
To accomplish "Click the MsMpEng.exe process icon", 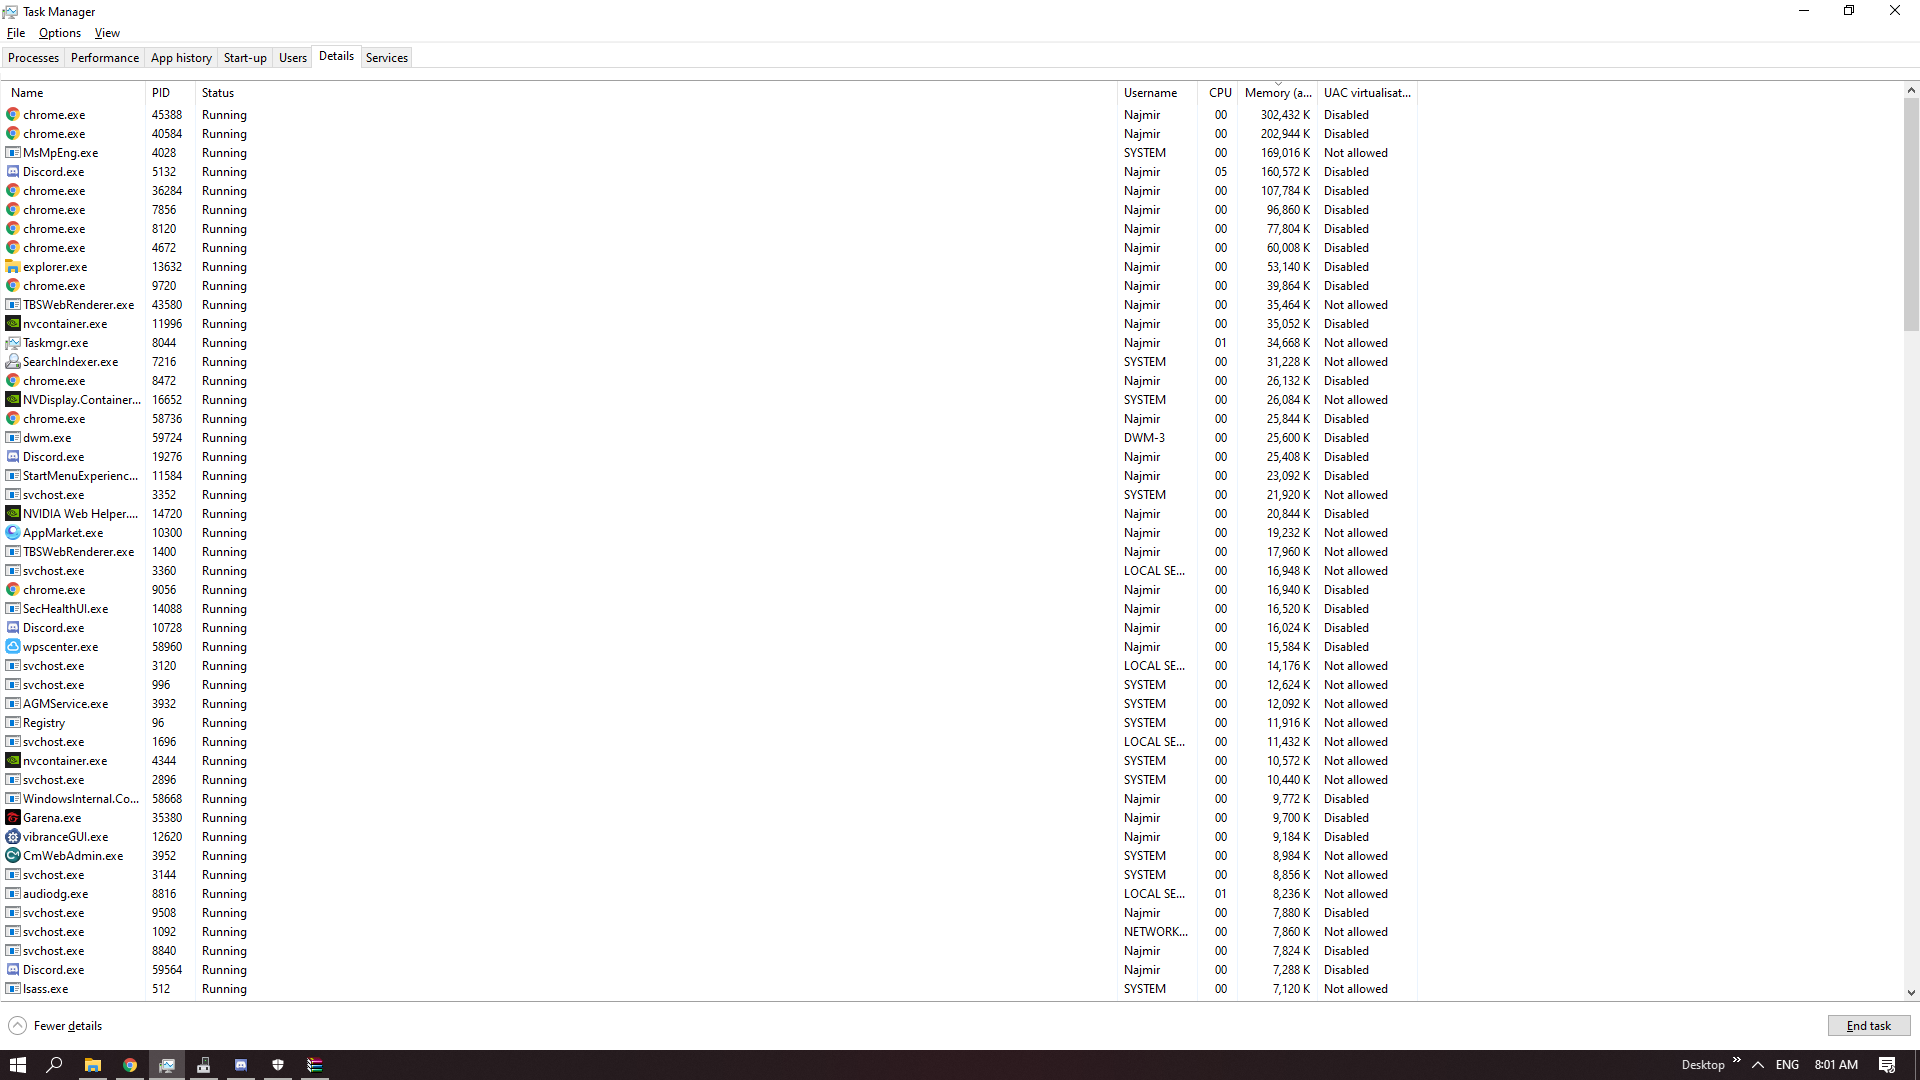I will click(x=12, y=152).
